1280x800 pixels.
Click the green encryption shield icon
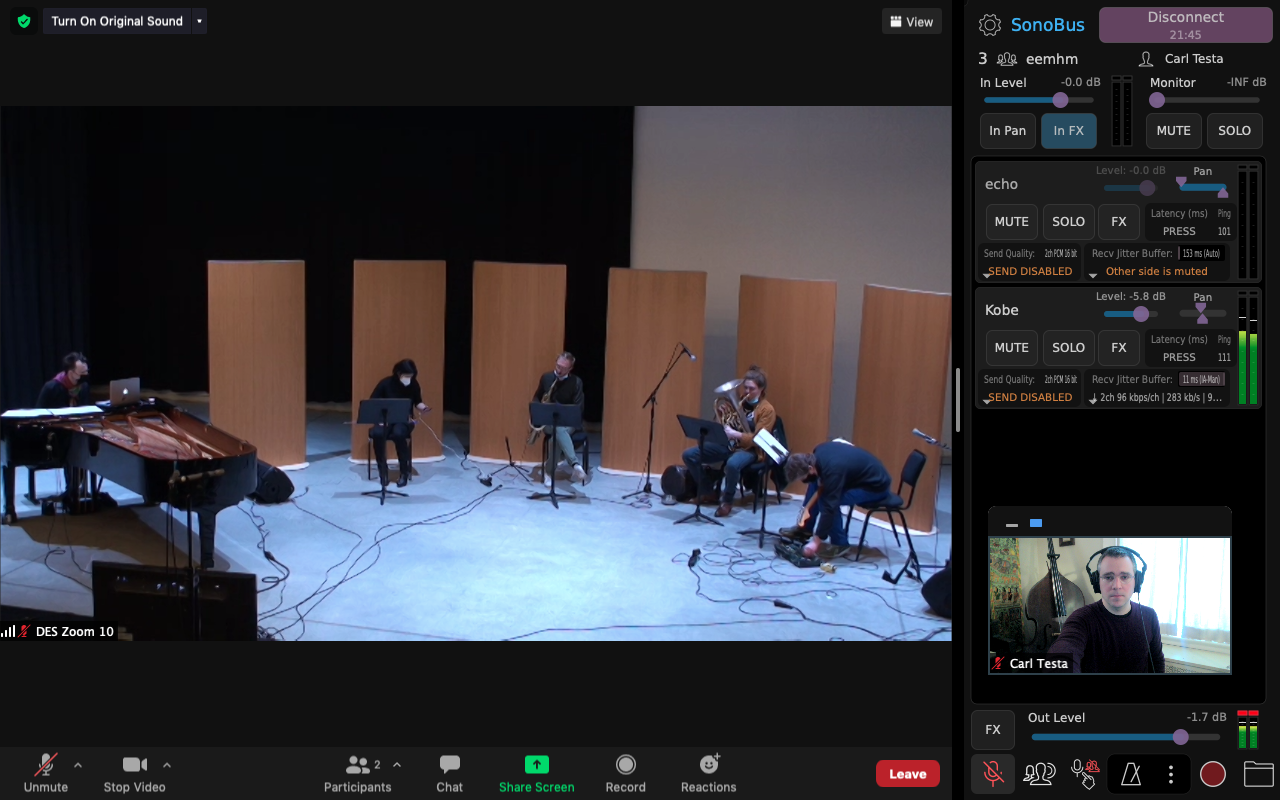coord(24,21)
